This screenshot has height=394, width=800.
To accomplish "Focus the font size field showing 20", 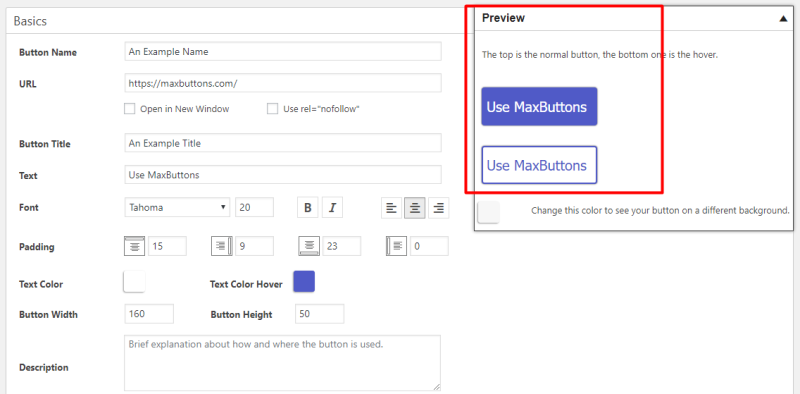I will [255, 207].
